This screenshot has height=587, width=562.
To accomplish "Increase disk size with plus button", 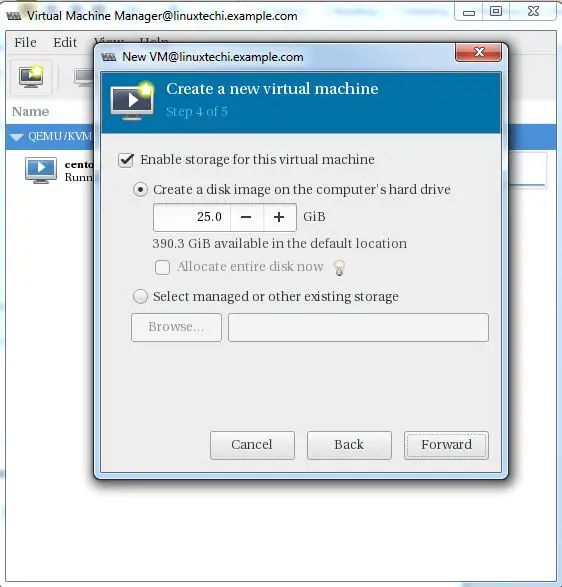I will click(x=279, y=217).
